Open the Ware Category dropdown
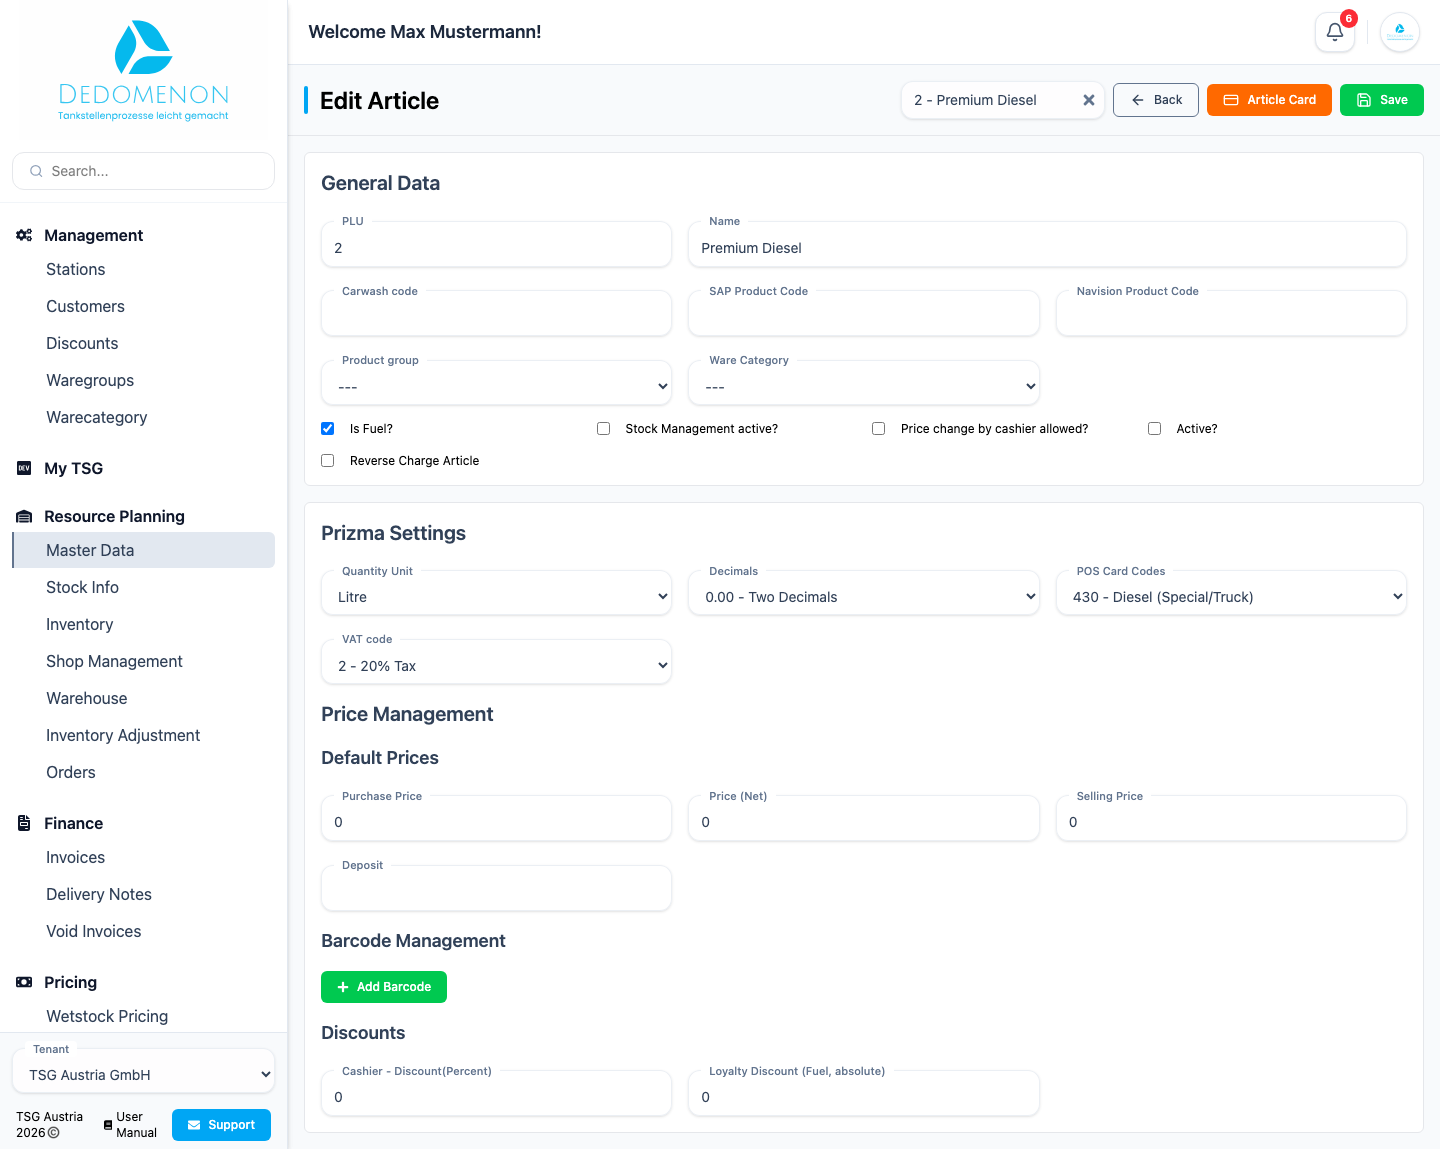 tap(864, 386)
